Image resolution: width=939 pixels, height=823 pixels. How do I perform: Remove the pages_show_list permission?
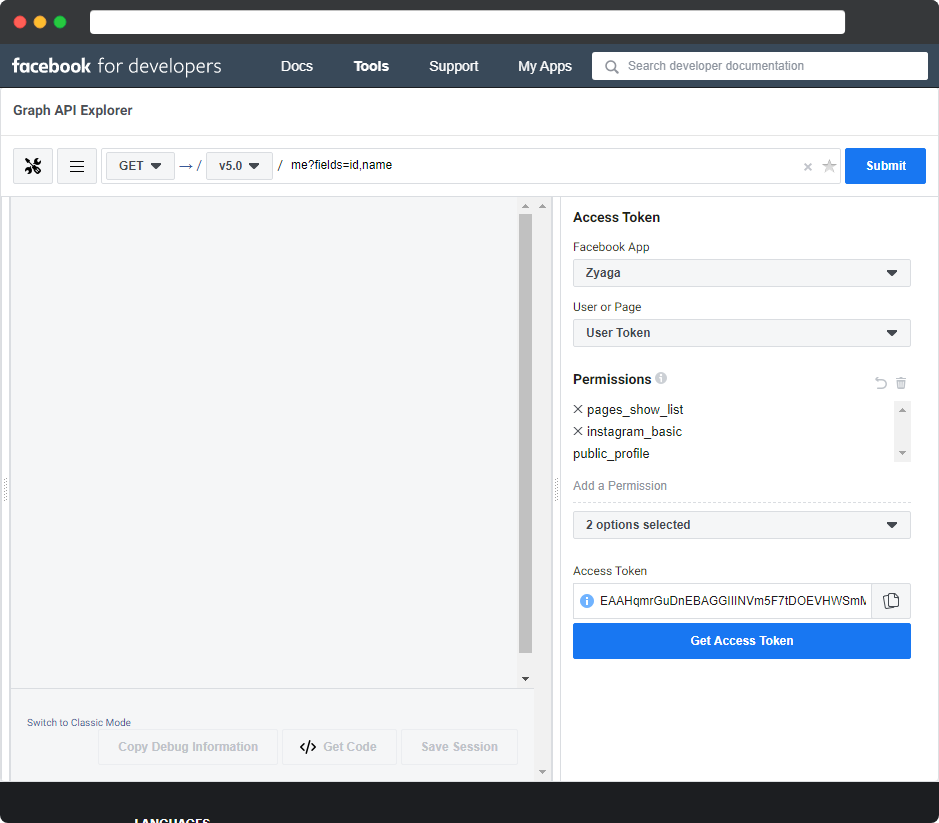578,410
